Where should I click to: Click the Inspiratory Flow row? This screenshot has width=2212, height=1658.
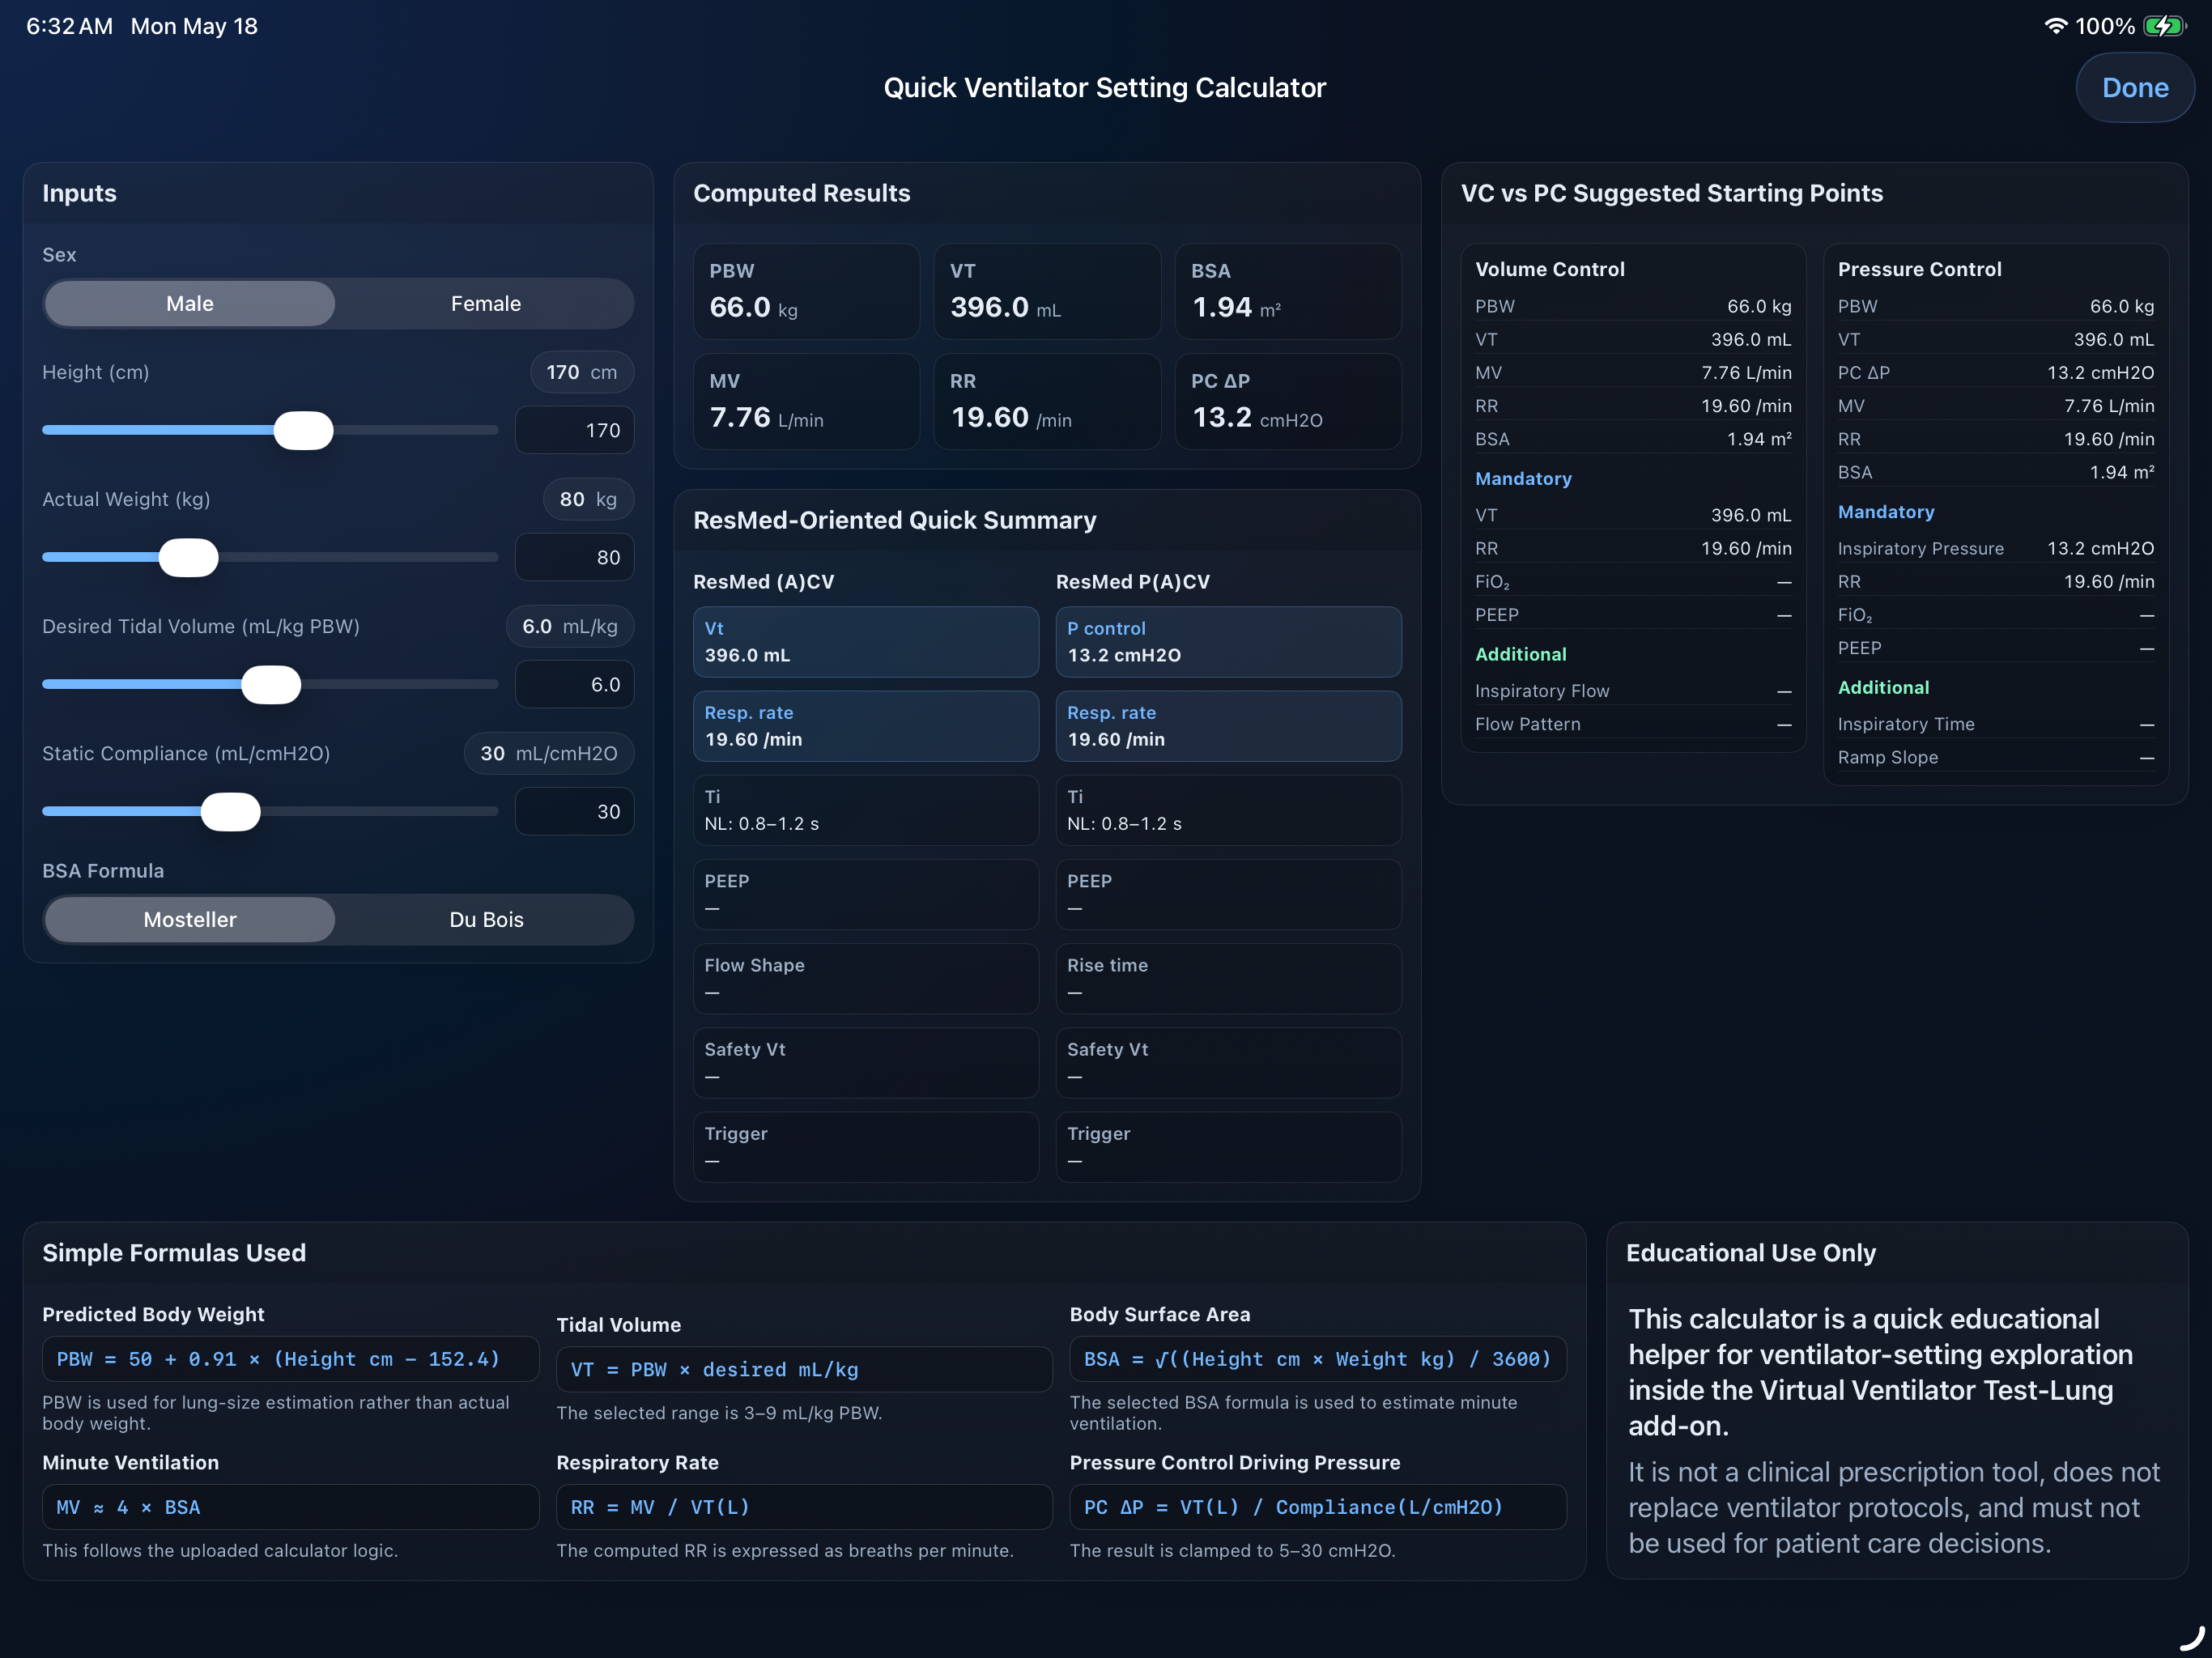pyautogui.click(x=1633, y=690)
